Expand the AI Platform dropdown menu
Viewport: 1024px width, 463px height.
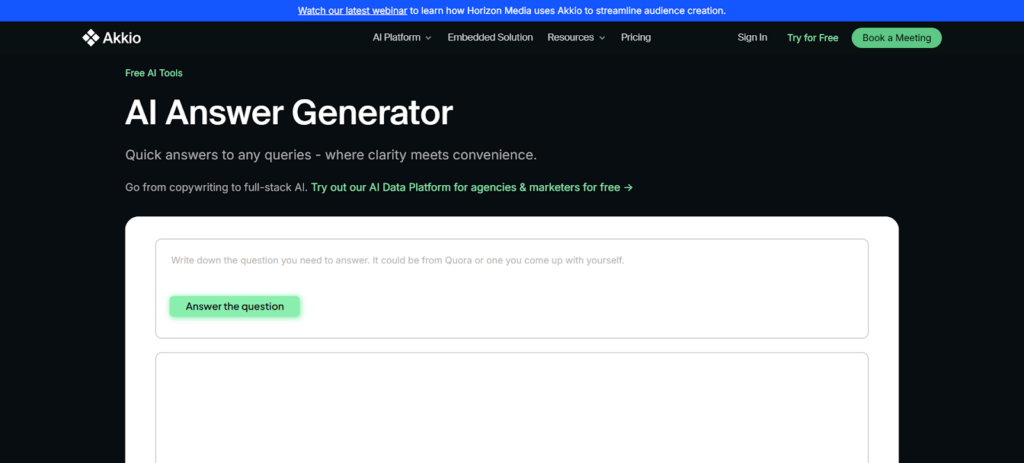point(396,38)
